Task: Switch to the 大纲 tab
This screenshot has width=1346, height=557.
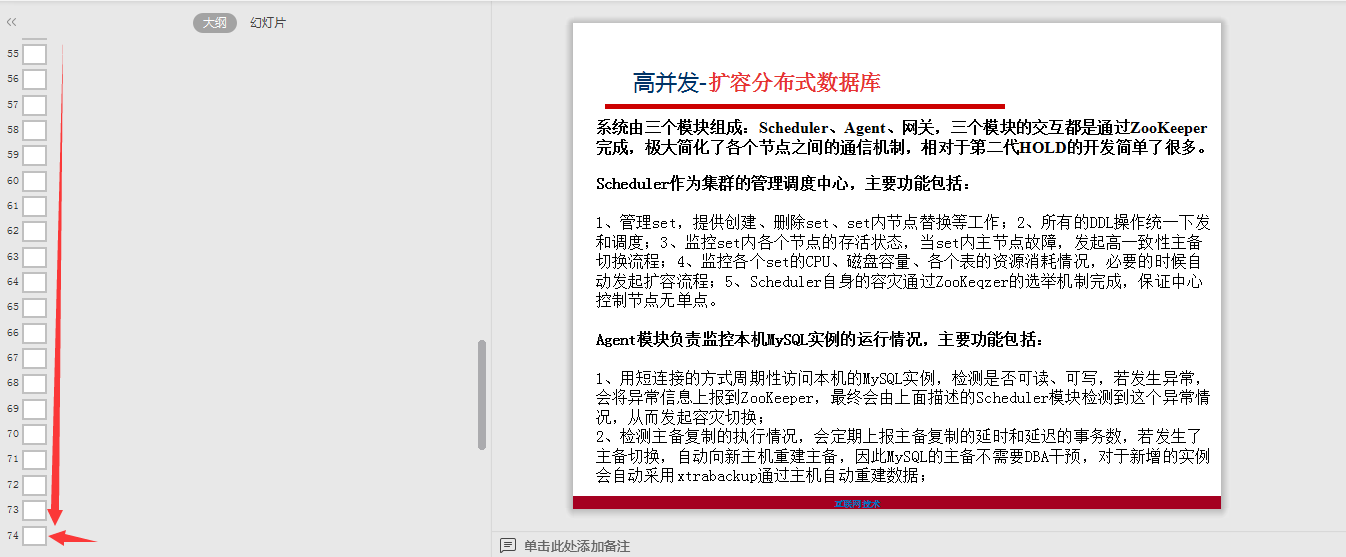Action: 215,22
